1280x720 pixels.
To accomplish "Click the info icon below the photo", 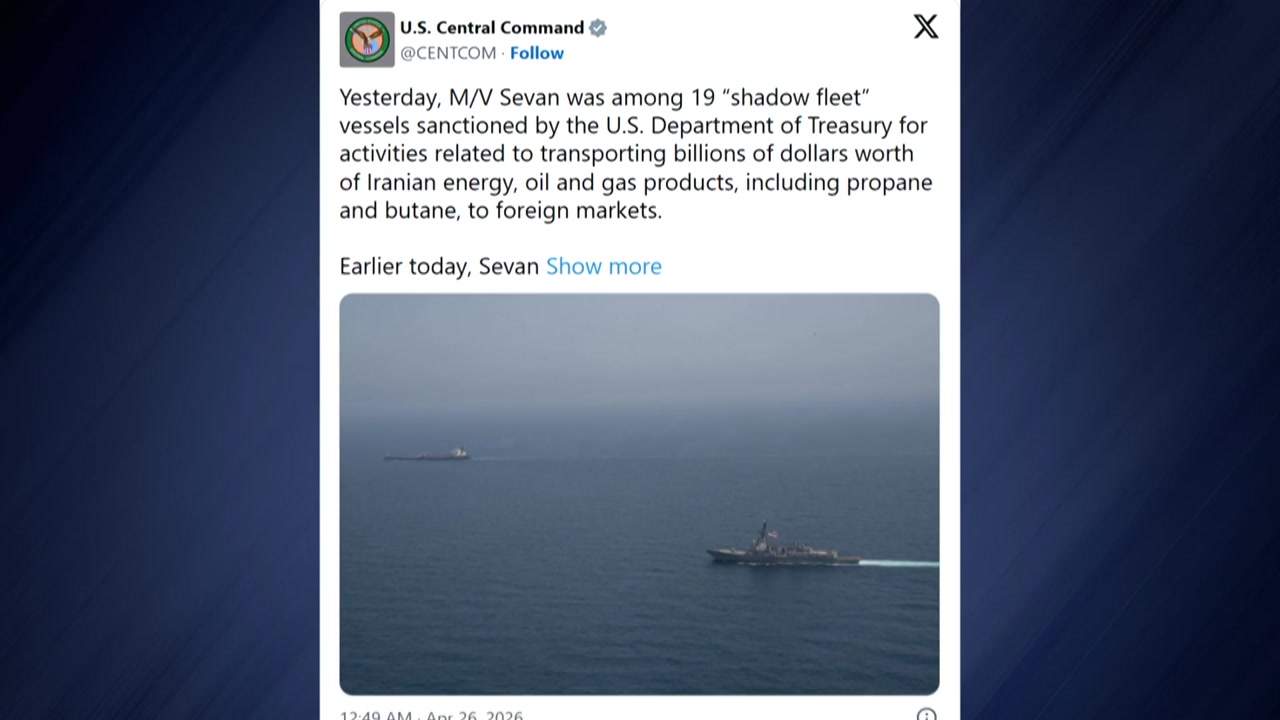I will [926, 714].
